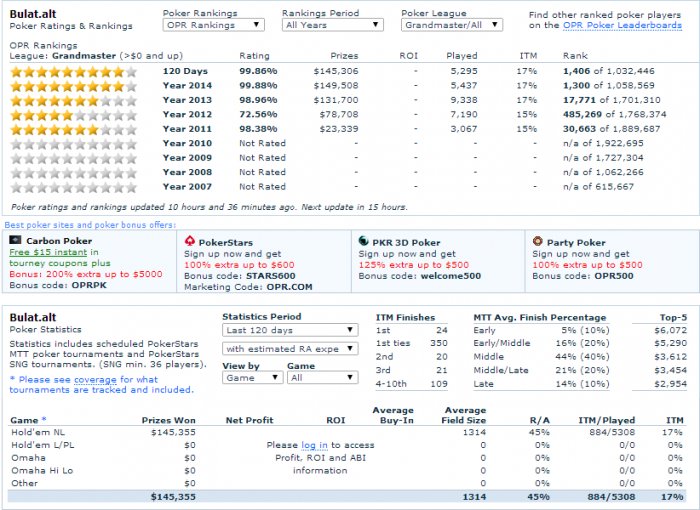Open the Game All dropdown

coord(322,378)
